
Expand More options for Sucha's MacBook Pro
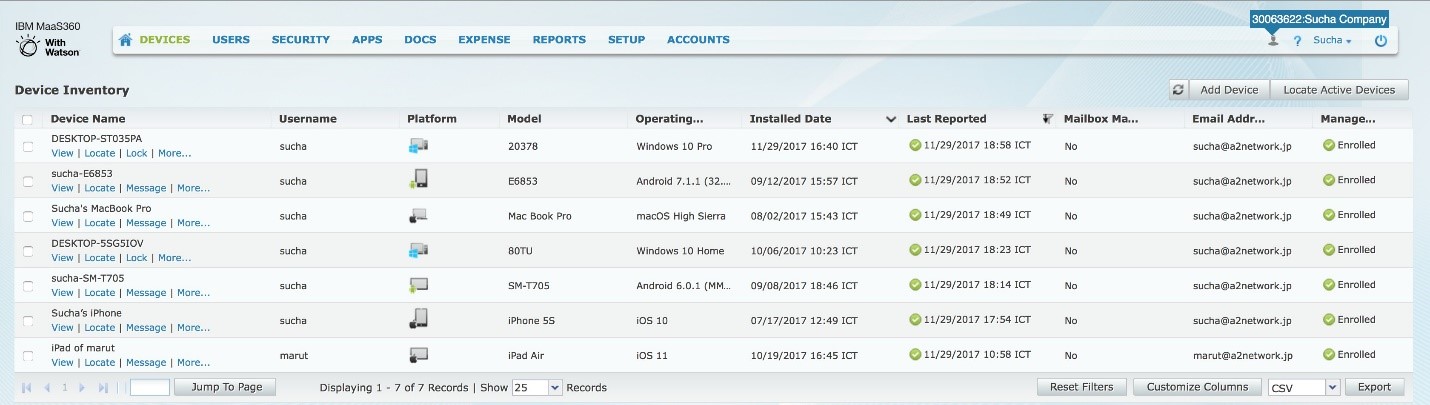(193, 223)
